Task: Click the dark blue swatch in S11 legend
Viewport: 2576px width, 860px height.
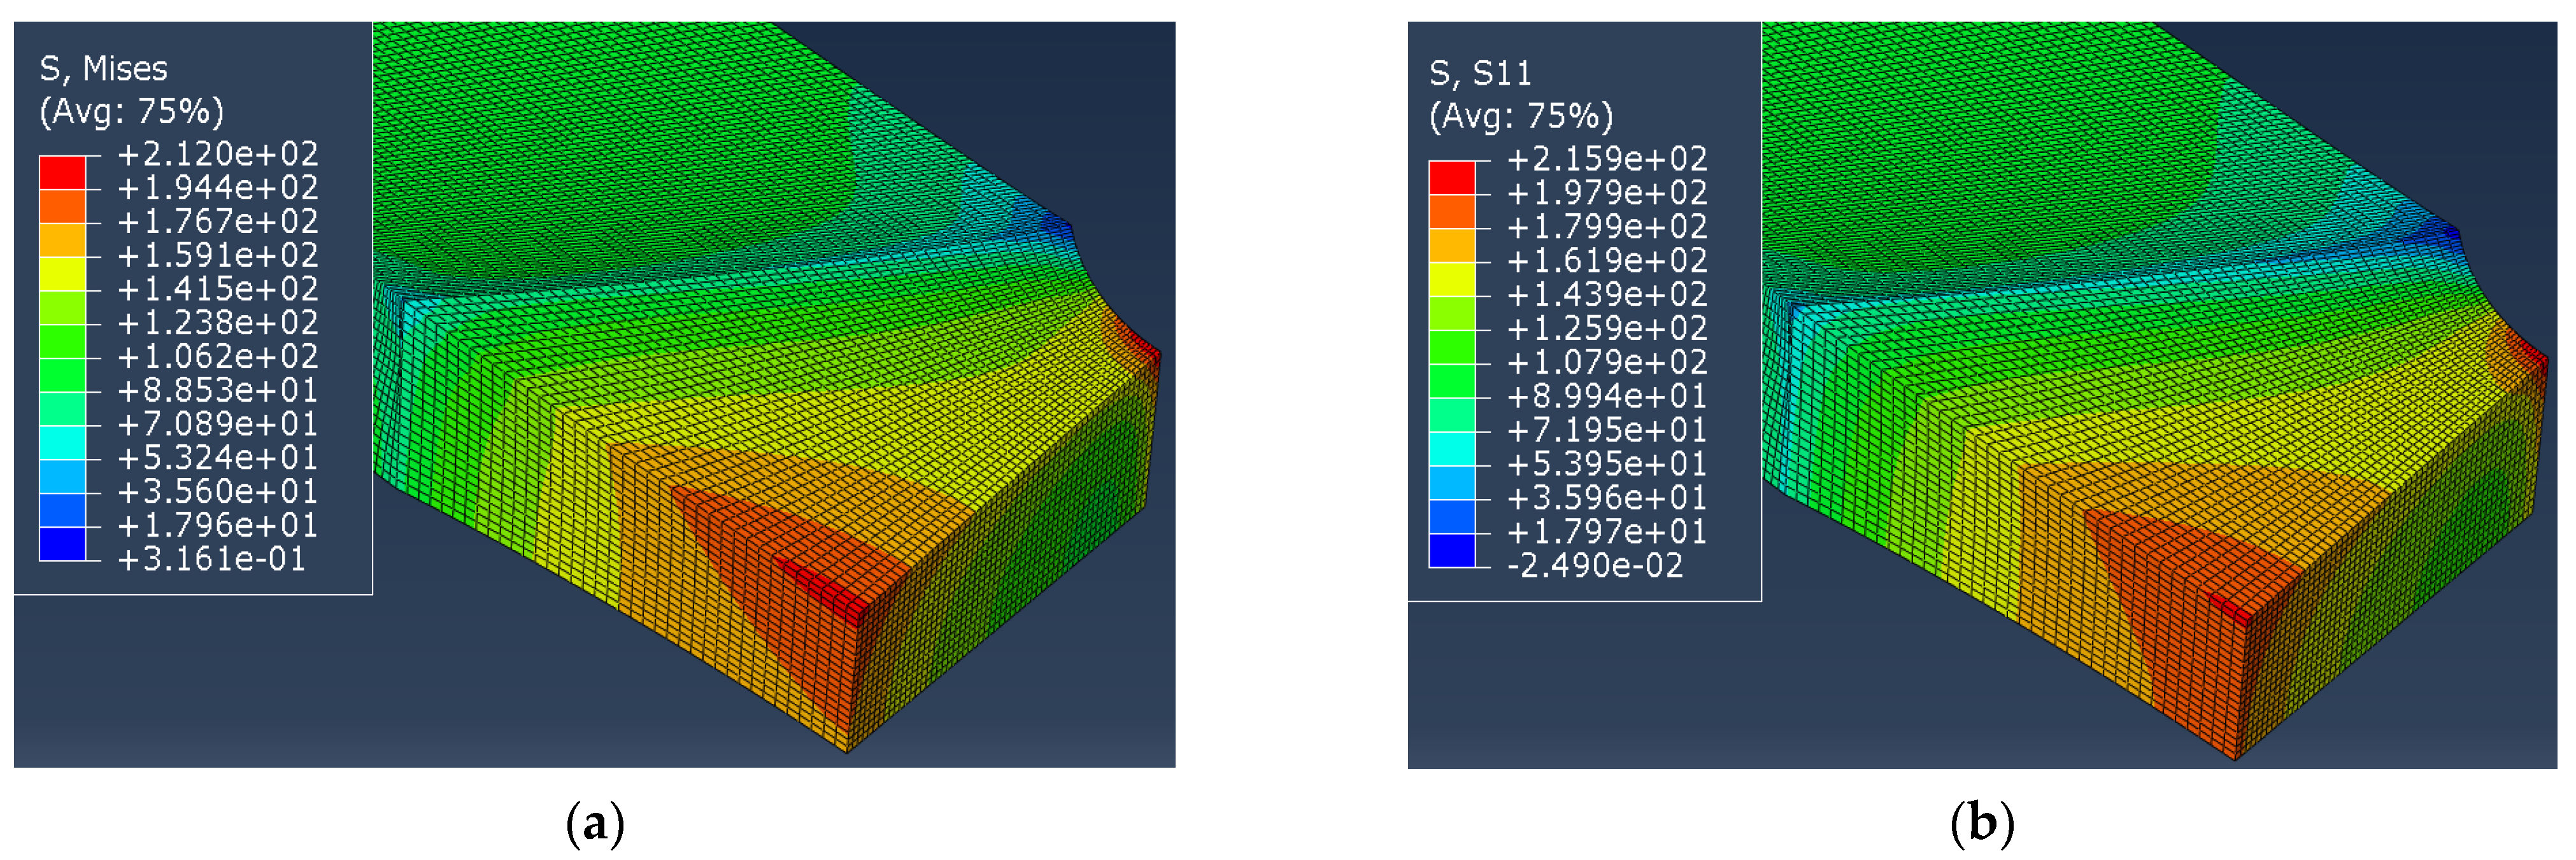Action: point(1452,550)
